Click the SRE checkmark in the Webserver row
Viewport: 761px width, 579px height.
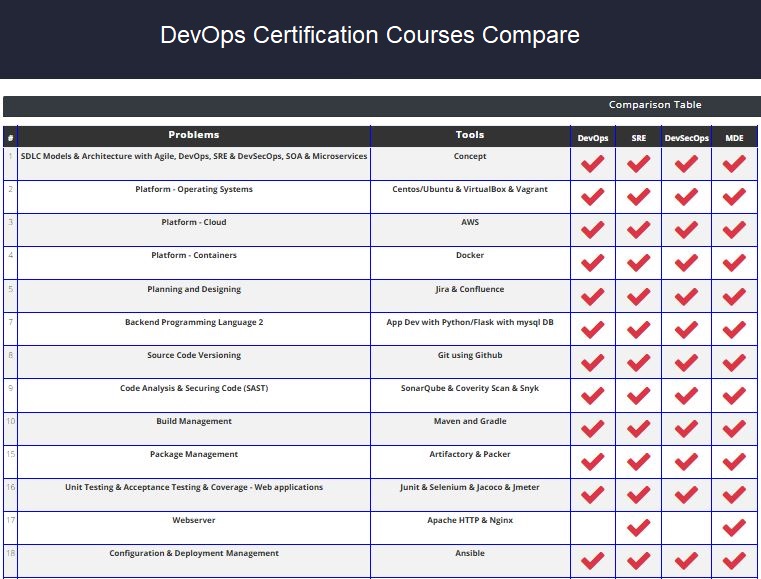pyautogui.click(x=638, y=527)
